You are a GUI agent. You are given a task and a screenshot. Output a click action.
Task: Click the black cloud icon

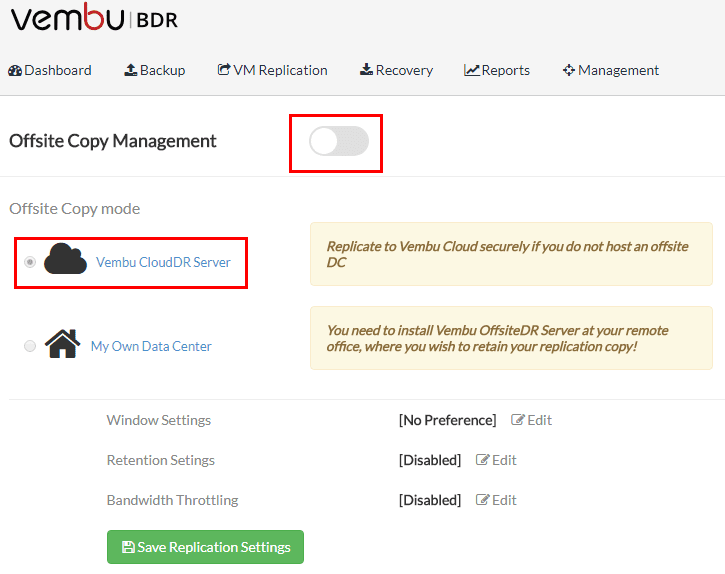pyautogui.click(x=65, y=259)
